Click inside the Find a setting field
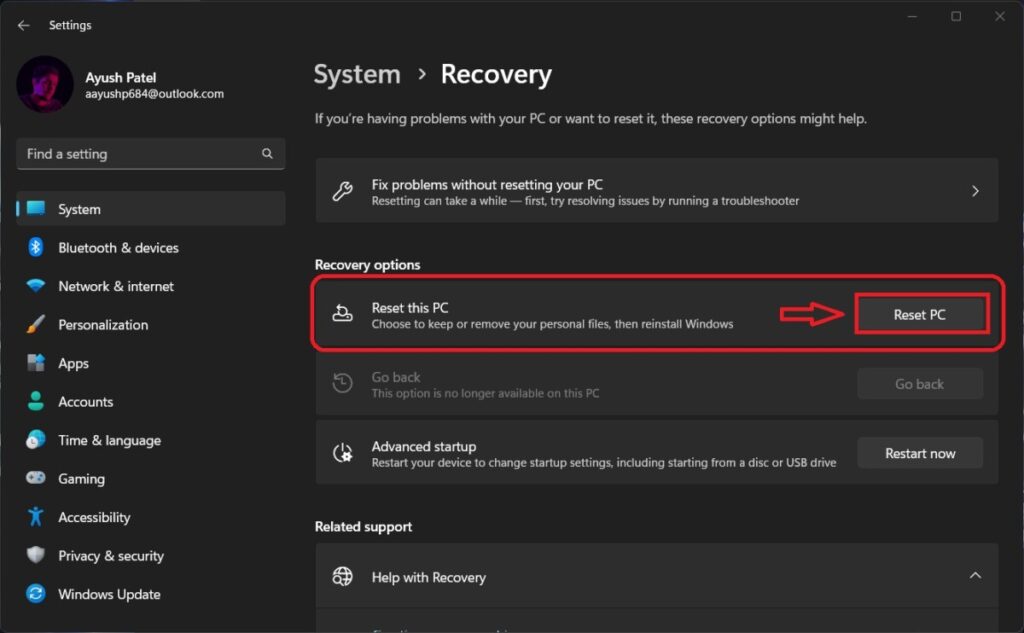Viewport: 1024px width, 633px height. tap(140, 153)
